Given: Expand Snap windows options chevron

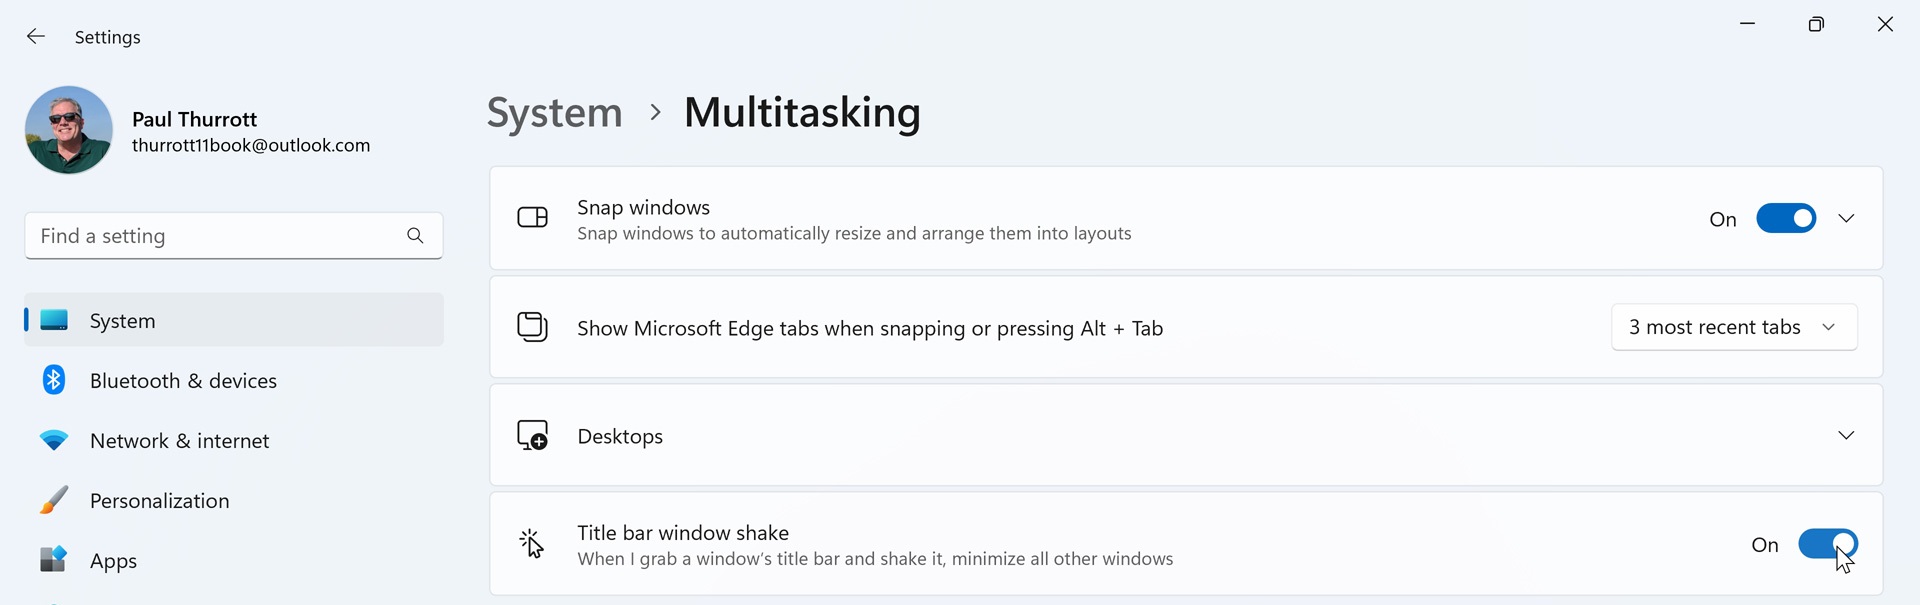Looking at the screenshot, I should click(x=1846, y=218).
